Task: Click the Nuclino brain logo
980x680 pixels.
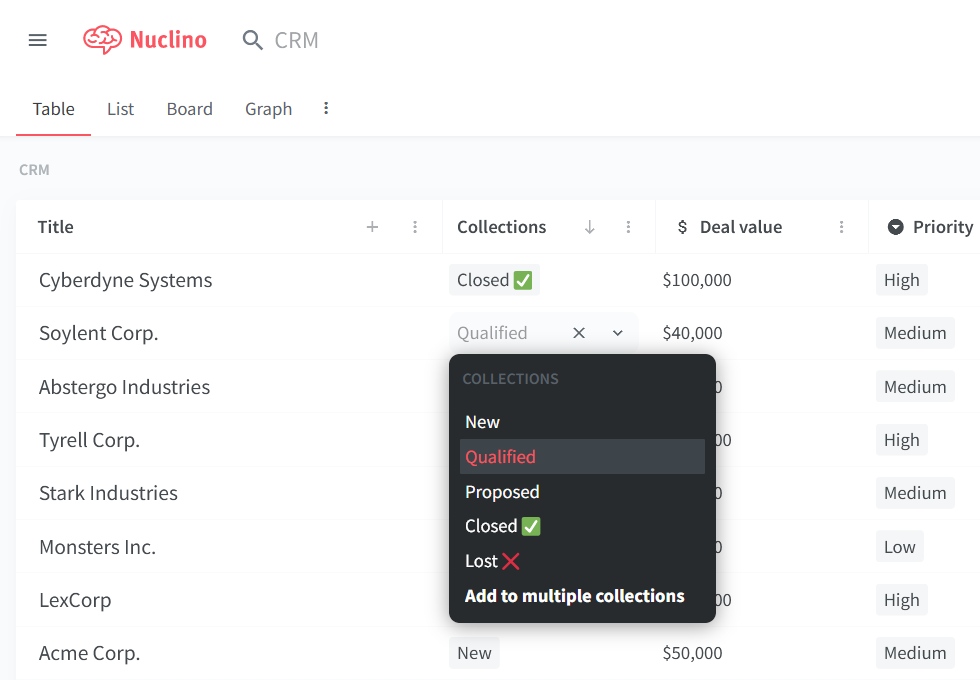Action: click(102, 40)
